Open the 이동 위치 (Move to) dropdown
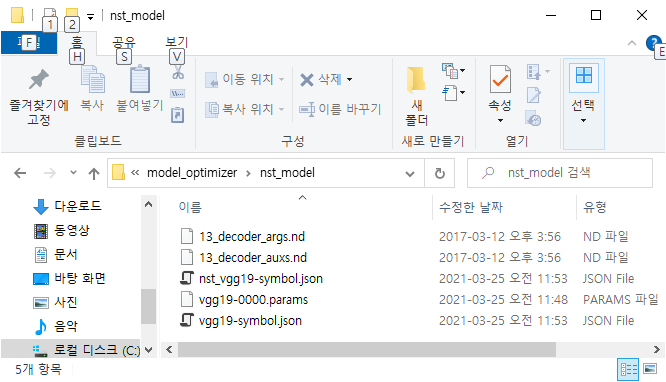Image resolution: width=666 pixels, height=382 pixels. tap(244, 79)
